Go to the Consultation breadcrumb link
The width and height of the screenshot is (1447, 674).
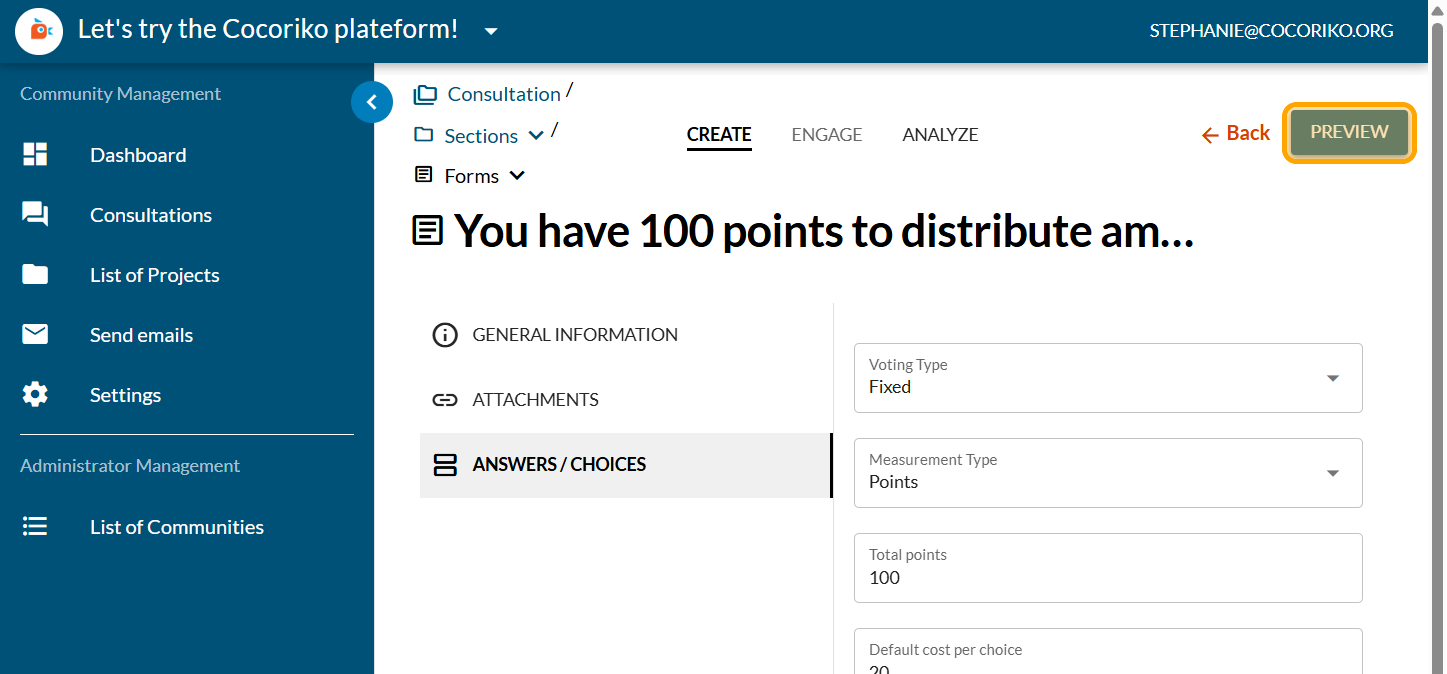tap(503, 94)
